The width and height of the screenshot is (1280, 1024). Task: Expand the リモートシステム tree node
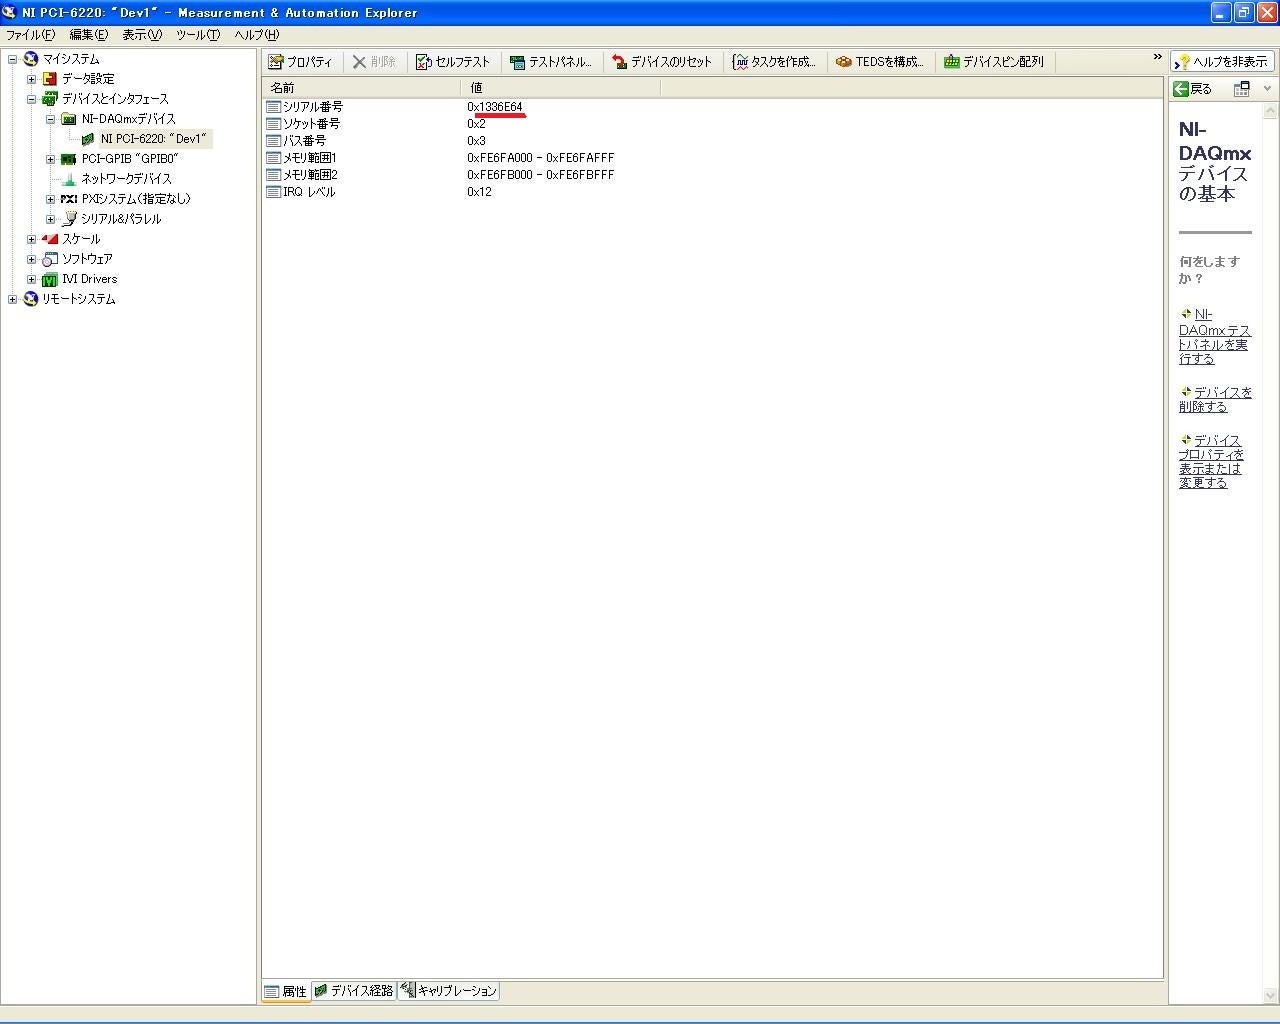tap(12, 299)
